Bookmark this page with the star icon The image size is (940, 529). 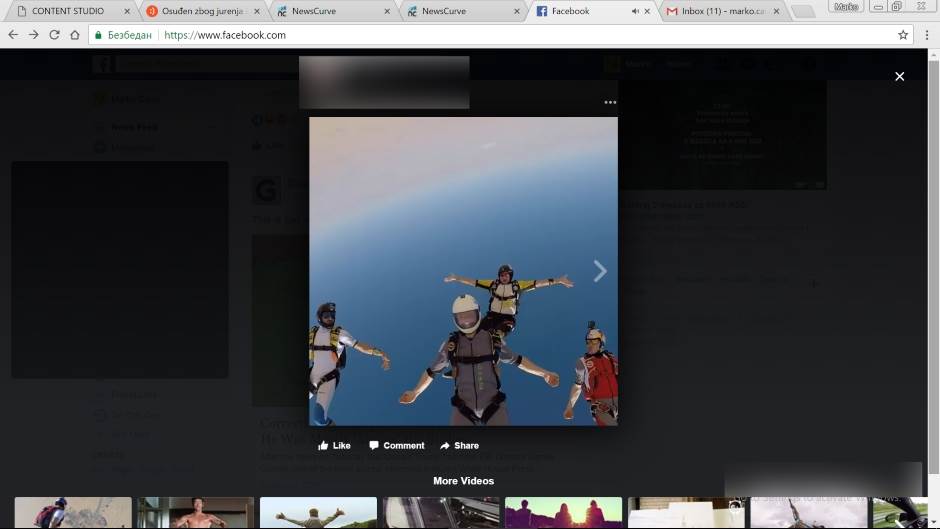tap(903, 35)
